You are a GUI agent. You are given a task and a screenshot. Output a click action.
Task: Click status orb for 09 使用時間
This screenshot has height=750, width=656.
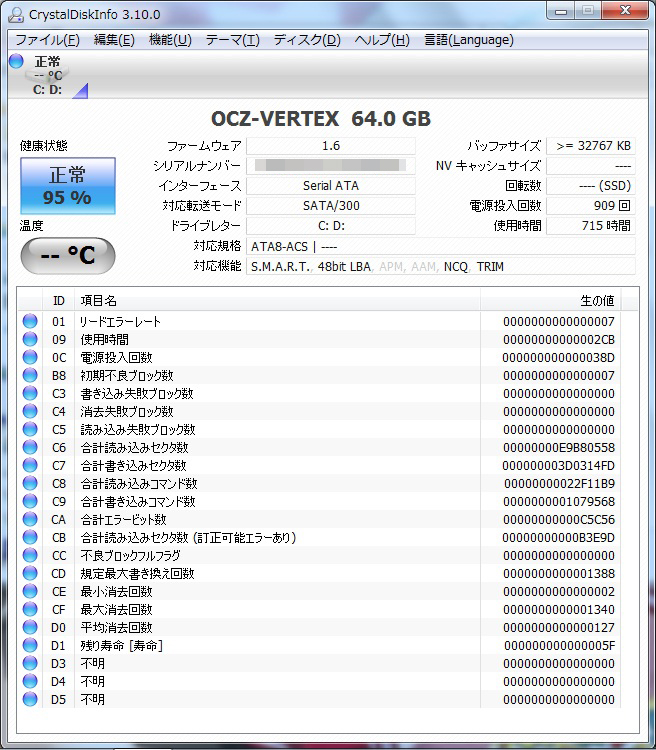(x=30, y=339)
